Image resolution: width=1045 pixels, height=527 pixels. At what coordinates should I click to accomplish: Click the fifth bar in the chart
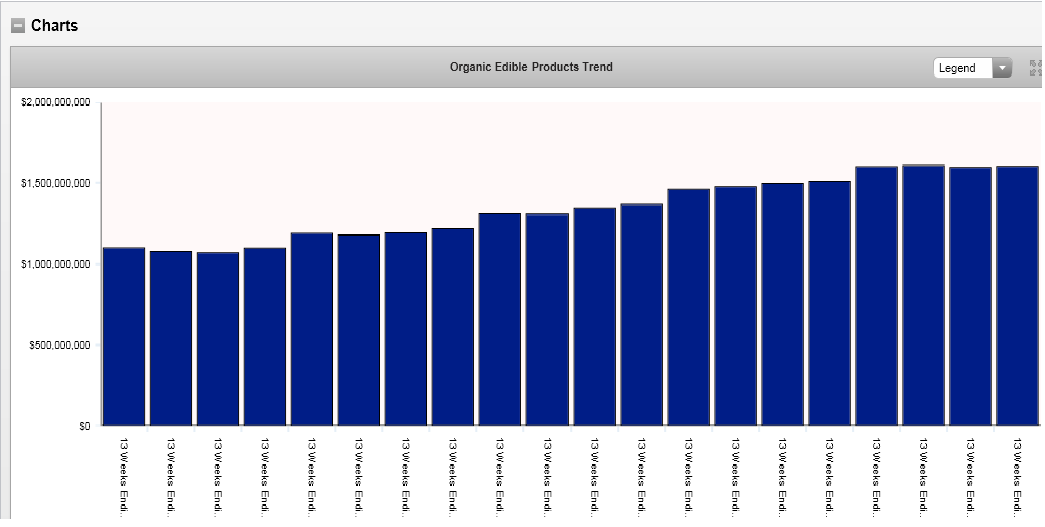(312, 329)
